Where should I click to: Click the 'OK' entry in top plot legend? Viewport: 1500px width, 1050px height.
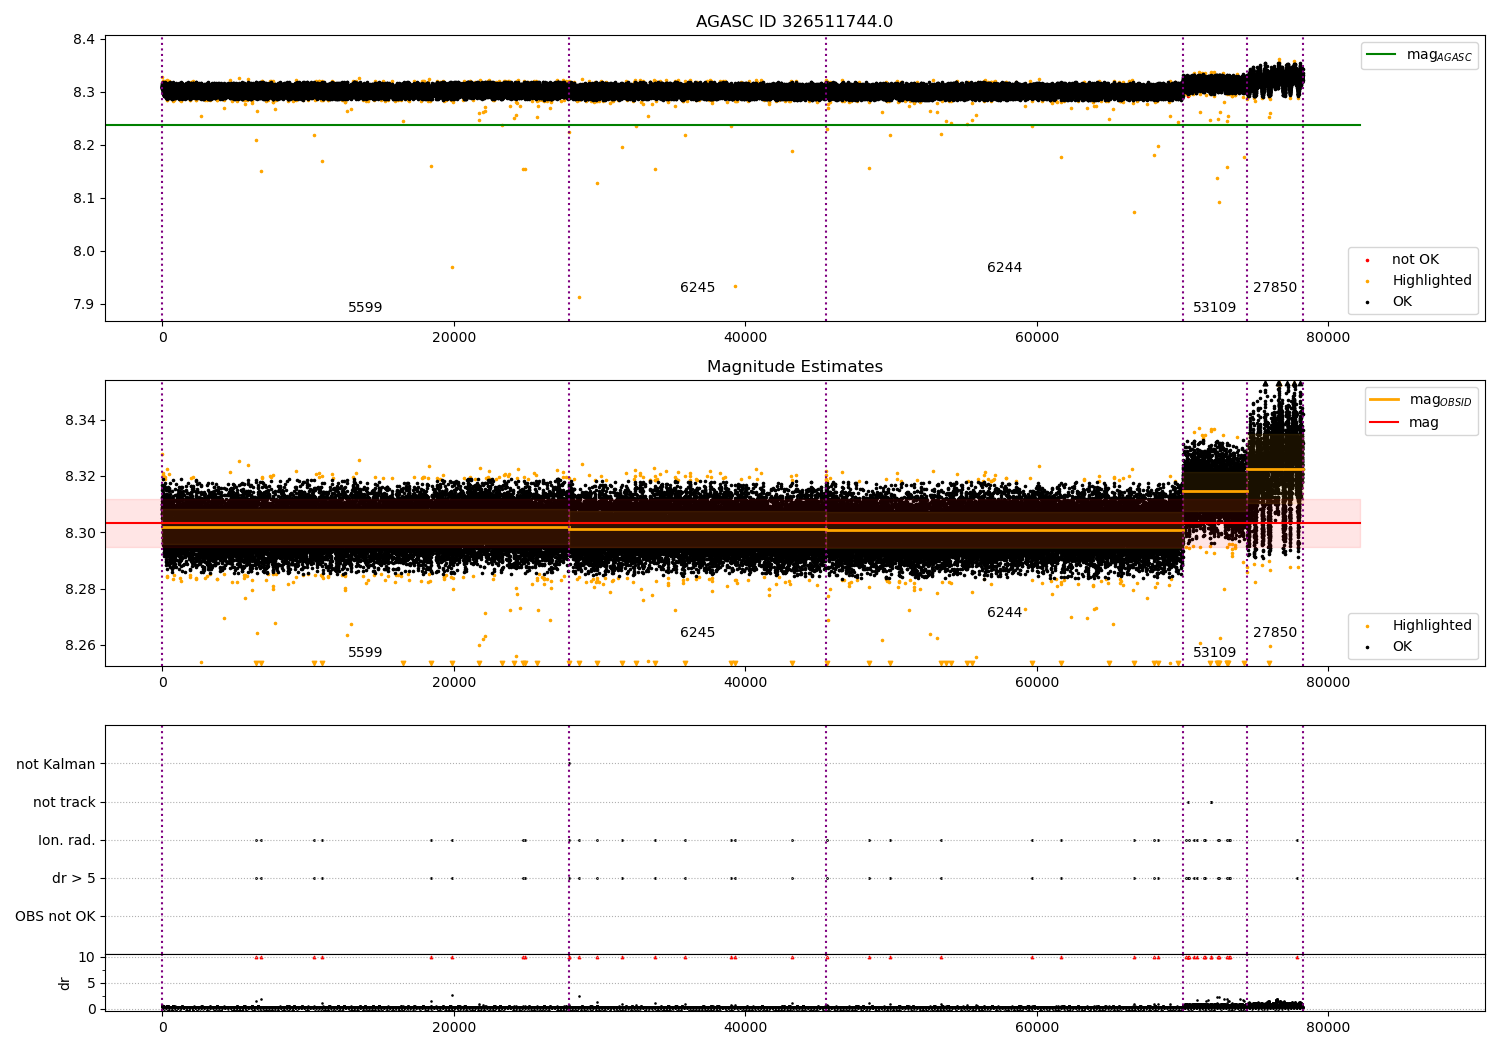pyautogui.click(x=1402, y=302)
